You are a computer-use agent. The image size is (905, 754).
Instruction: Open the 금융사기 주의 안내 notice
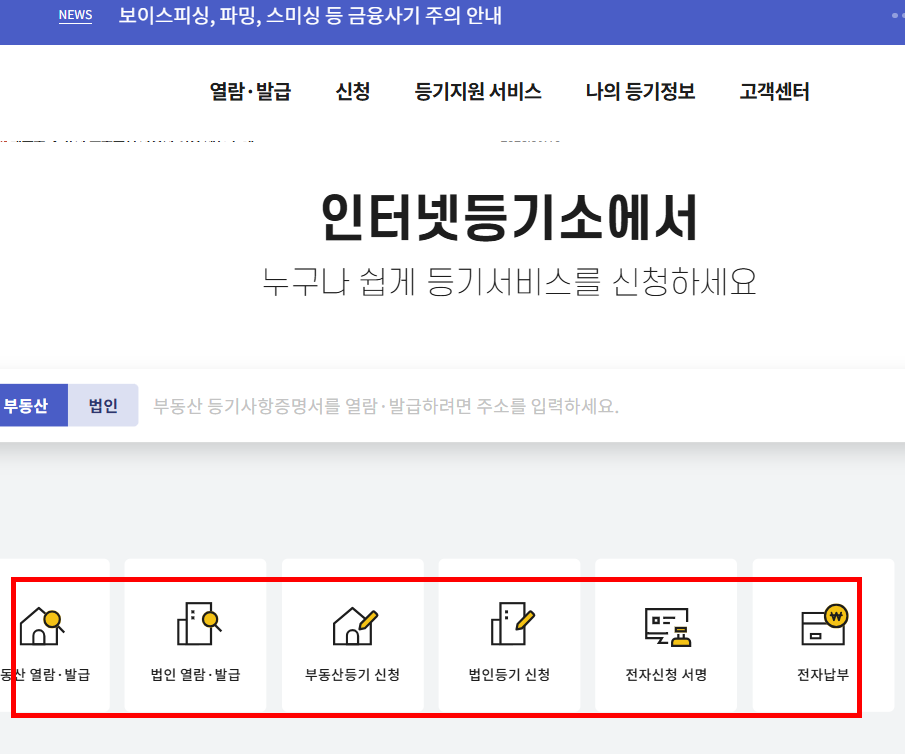tap(311, 15)
